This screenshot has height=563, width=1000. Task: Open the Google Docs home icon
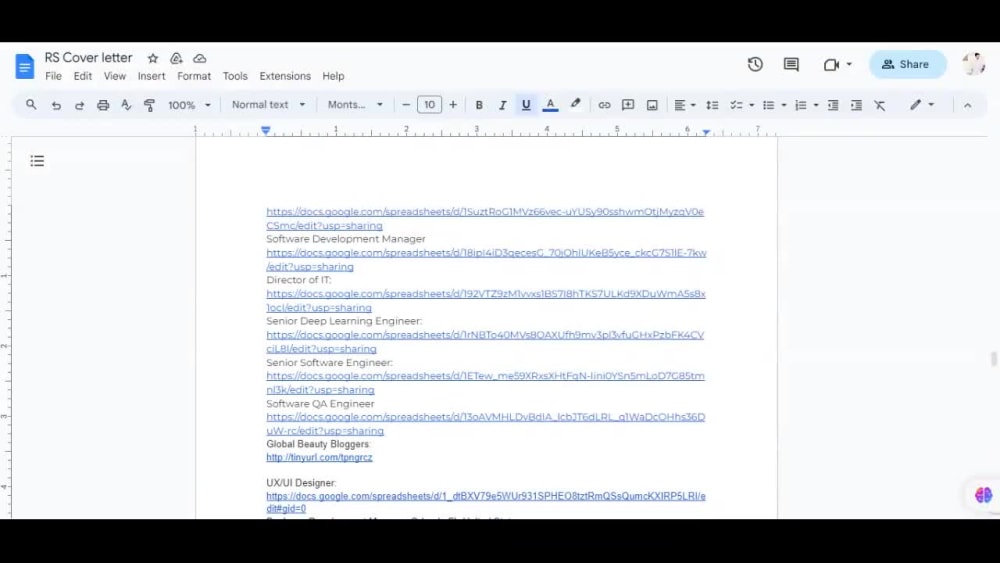pos(24,66)
